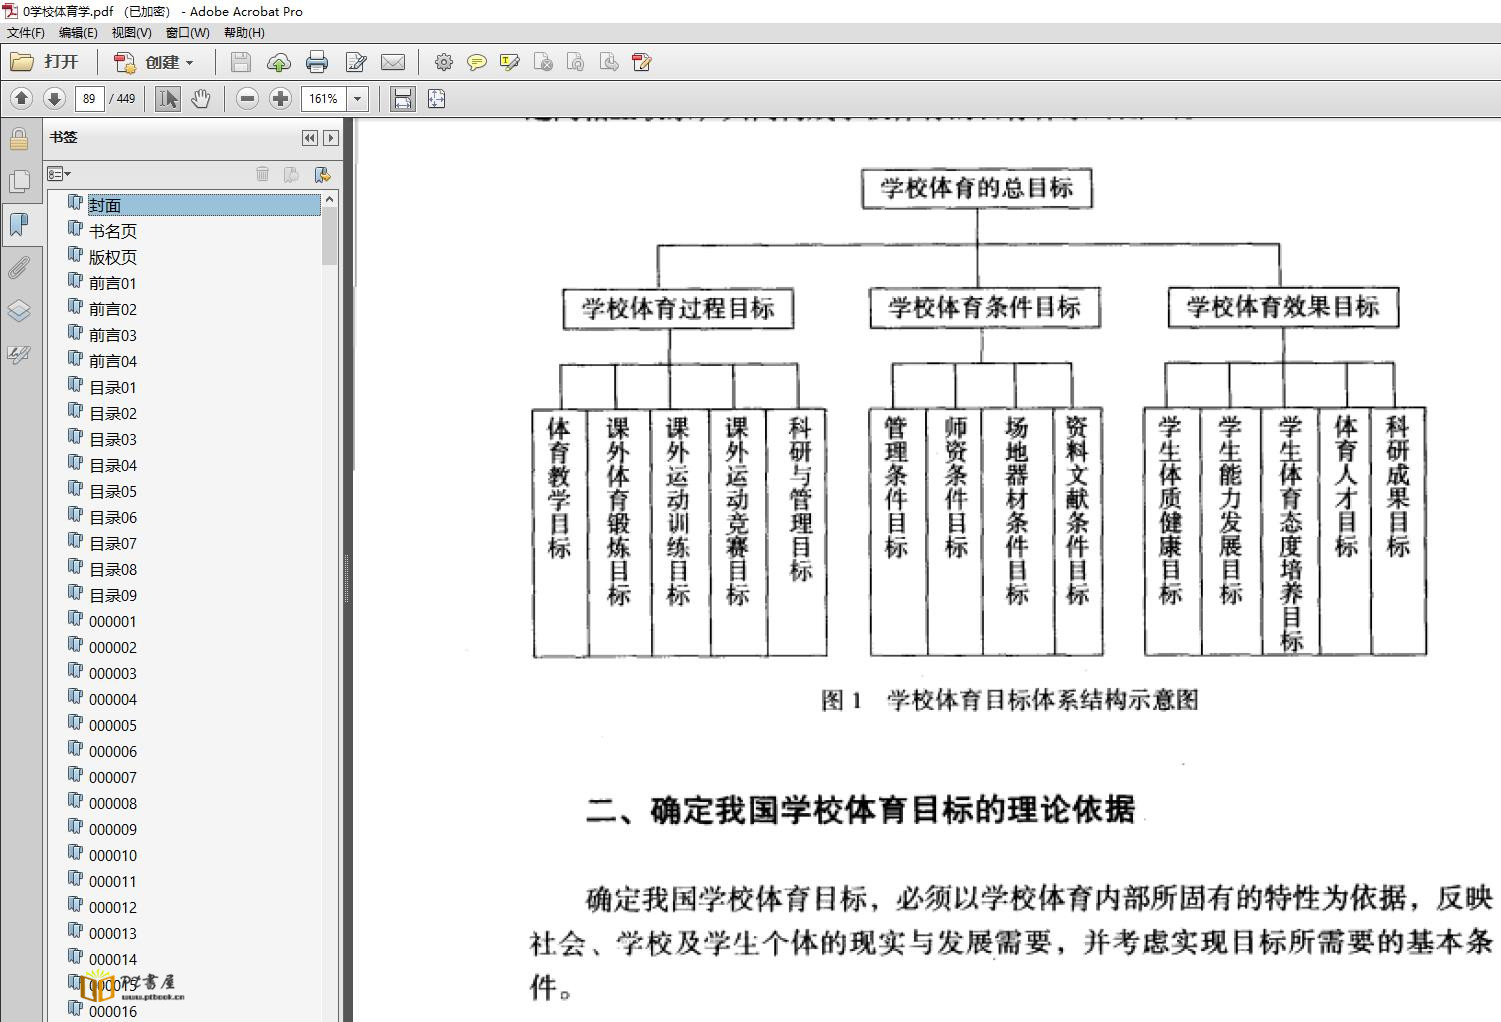Open the layers panel icon
The image size is (1501, 1022).
(19, 310)
